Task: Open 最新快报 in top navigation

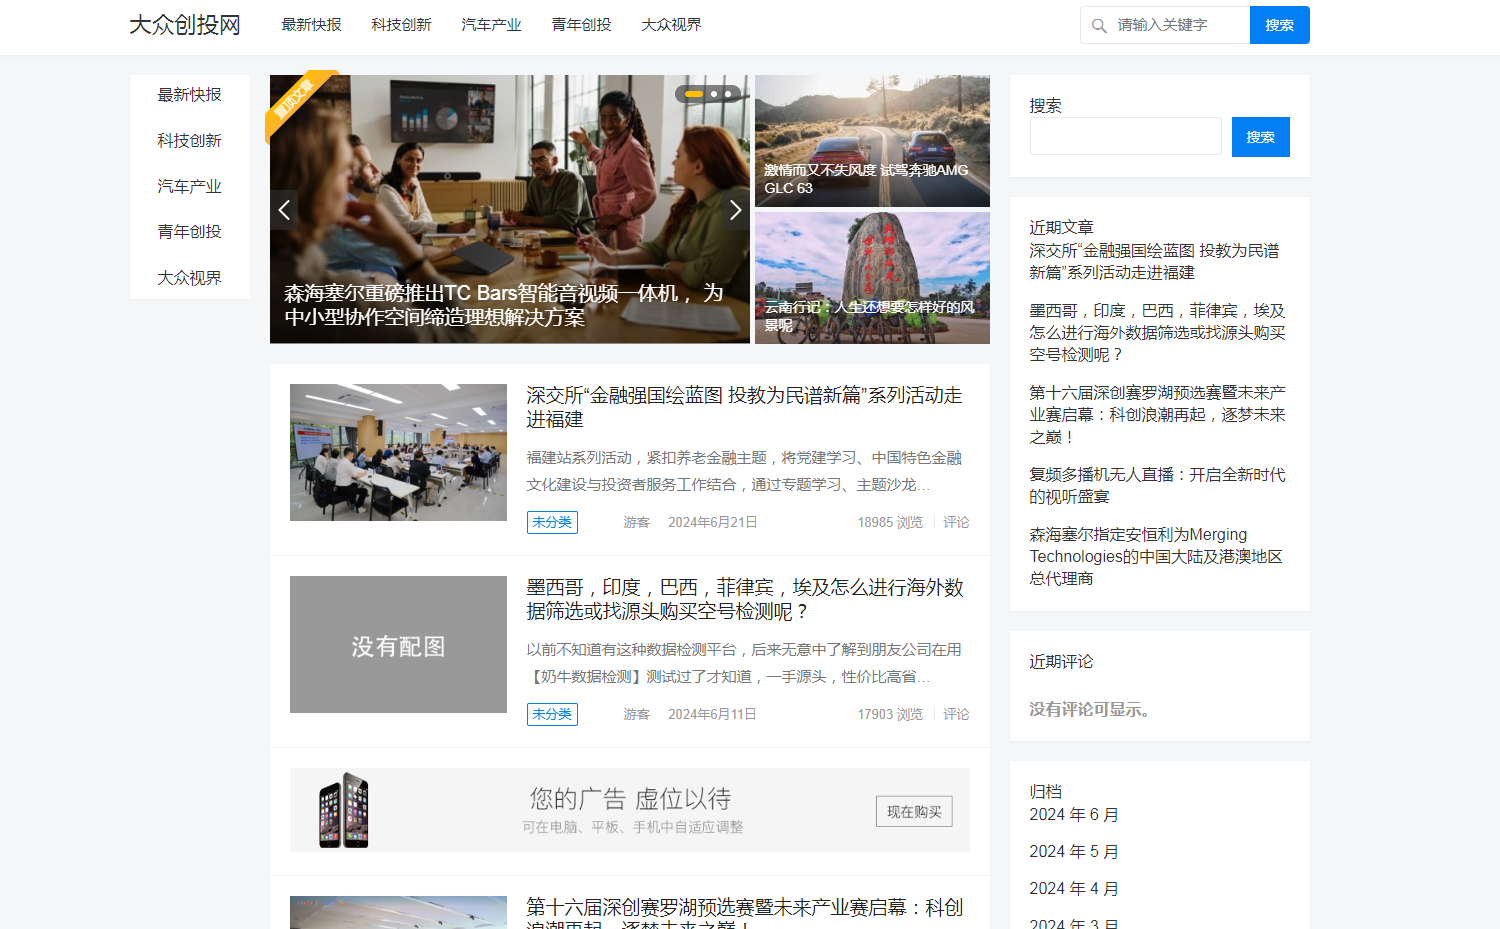Action: click(x=311, y=25)
